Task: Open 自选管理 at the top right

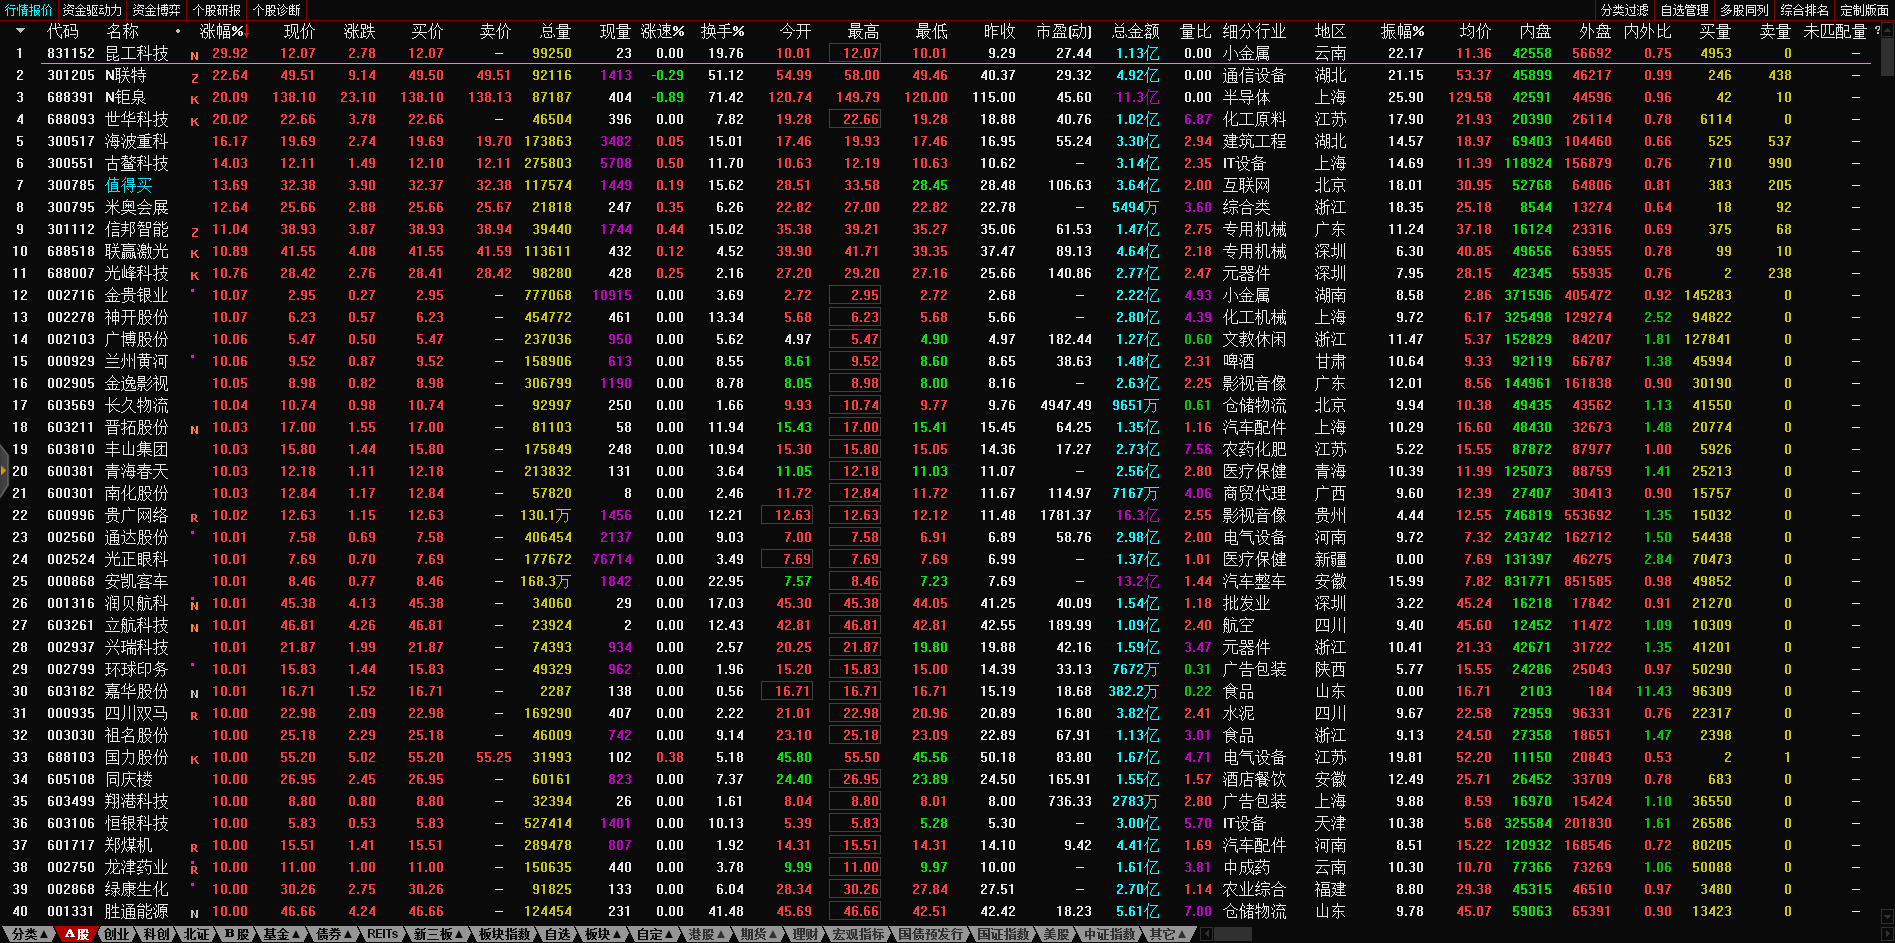Action: (x=1684, y=10)
